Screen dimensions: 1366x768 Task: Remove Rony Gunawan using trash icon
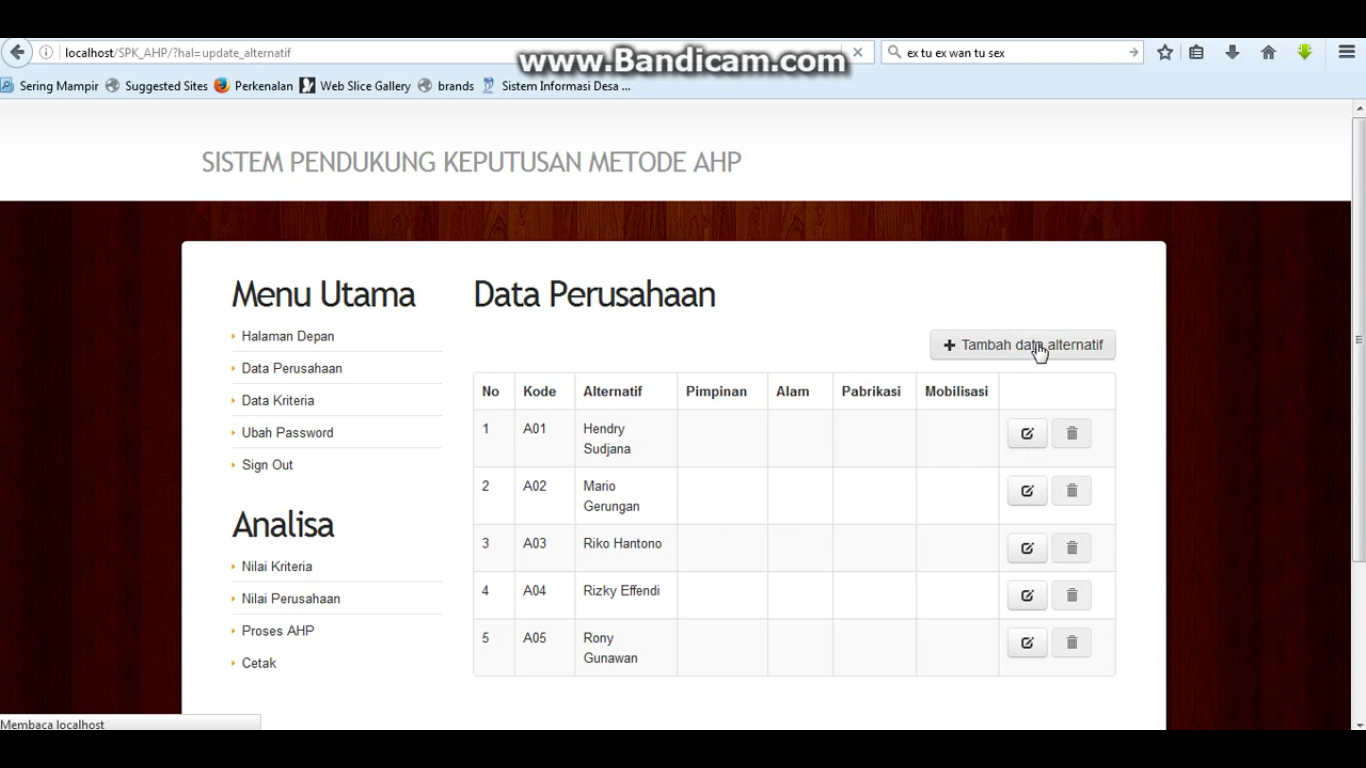[x=1071, y=643]
